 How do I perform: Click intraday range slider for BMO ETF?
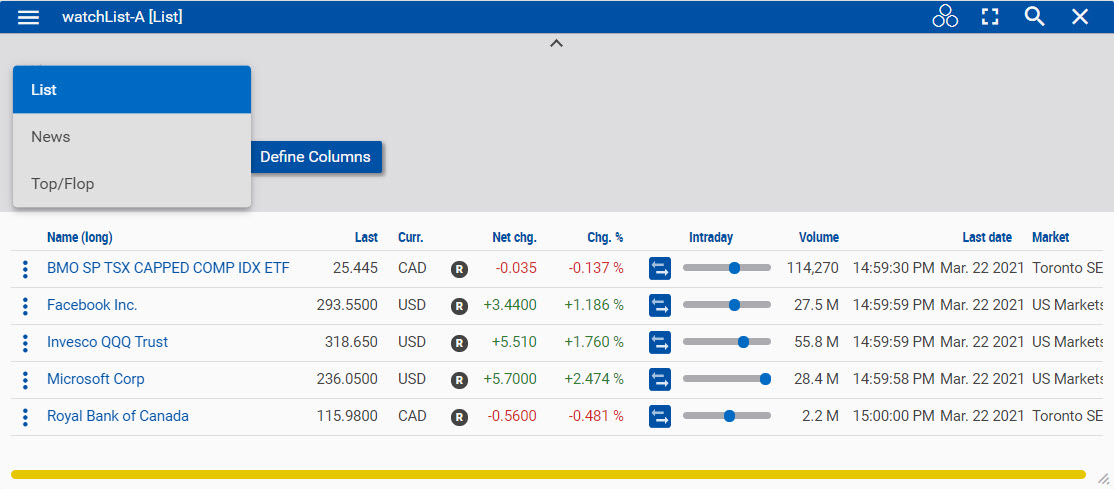coord(727,268)
